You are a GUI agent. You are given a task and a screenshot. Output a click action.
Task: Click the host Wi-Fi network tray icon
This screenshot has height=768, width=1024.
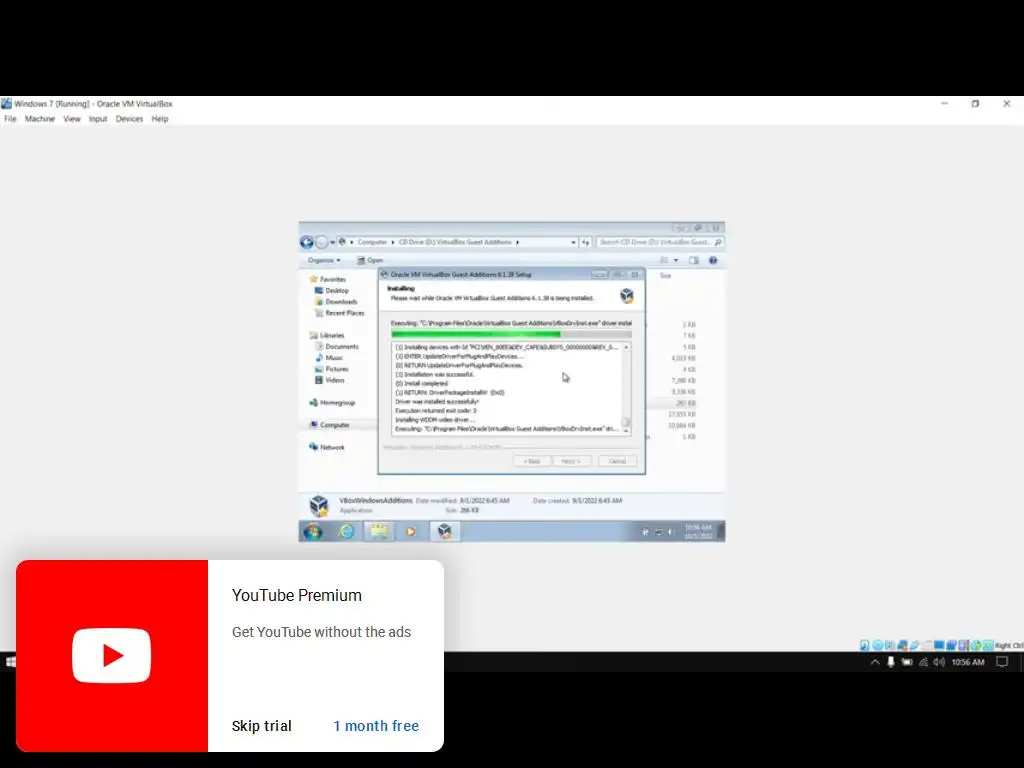923,662
